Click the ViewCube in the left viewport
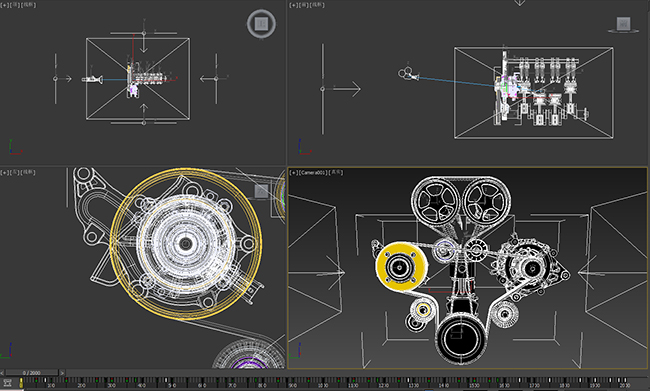 tap(261, 191)
